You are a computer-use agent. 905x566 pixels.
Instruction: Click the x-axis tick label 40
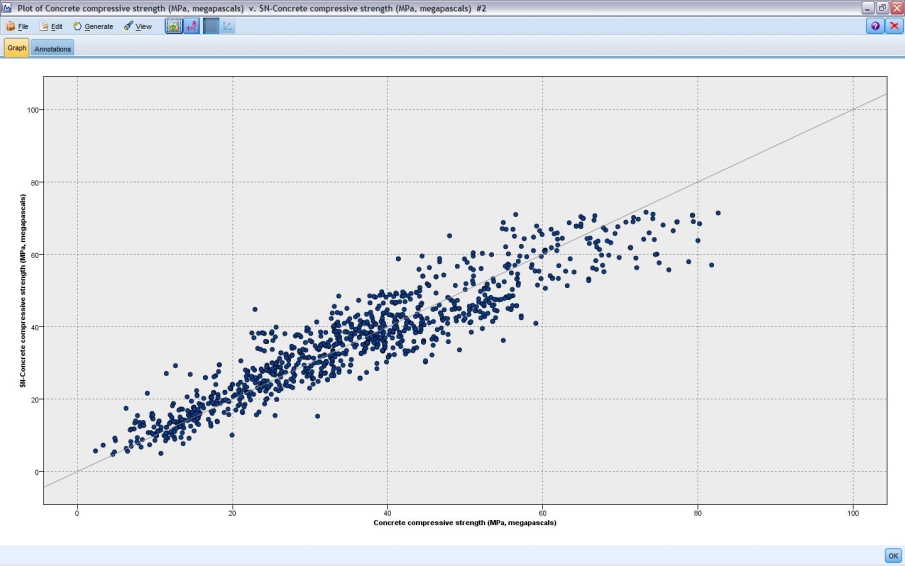(x=387, y=513)
